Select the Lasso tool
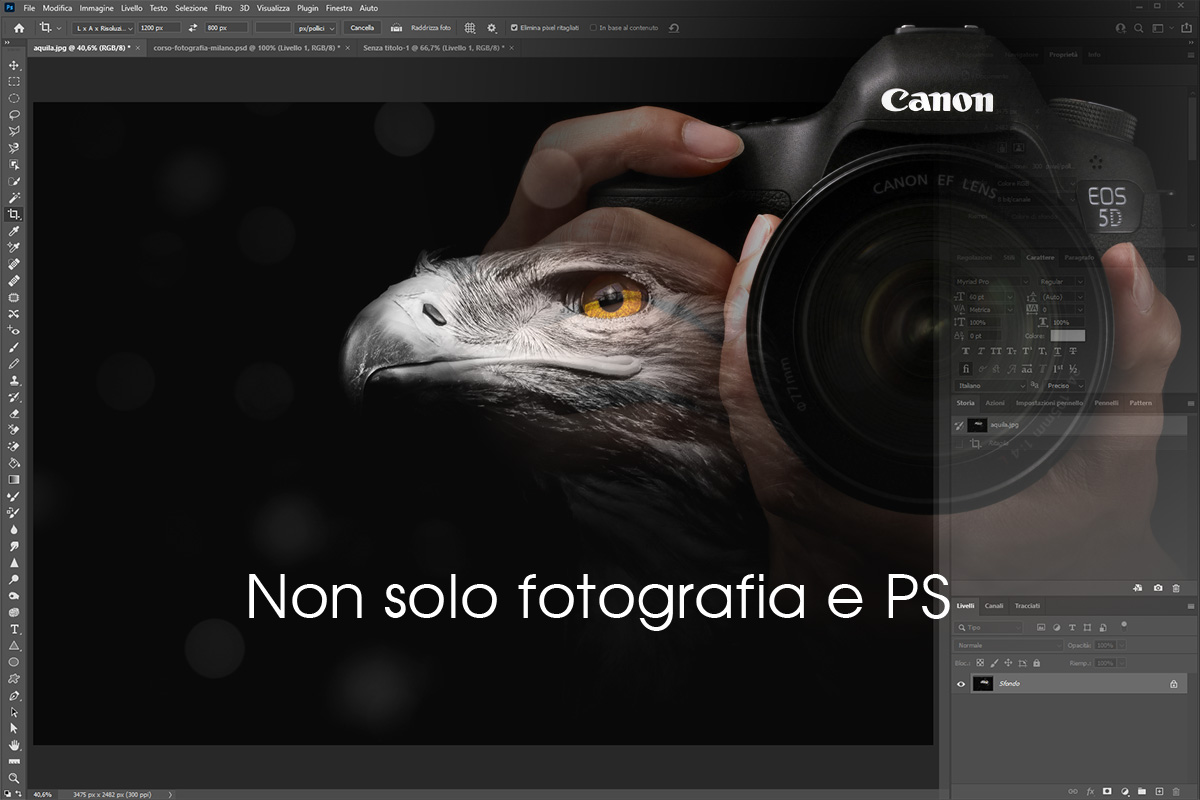The width and height of the screenshot is (1200, 800). coord(14,115)
